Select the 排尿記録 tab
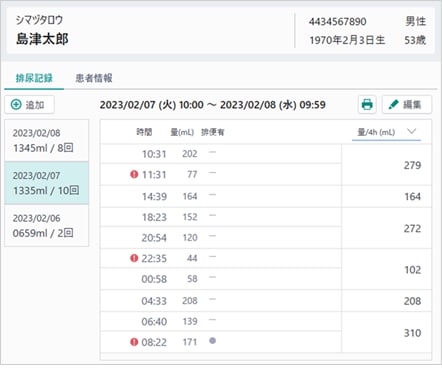Viewport: 442px width, 370px height. (x=34, y=78)
